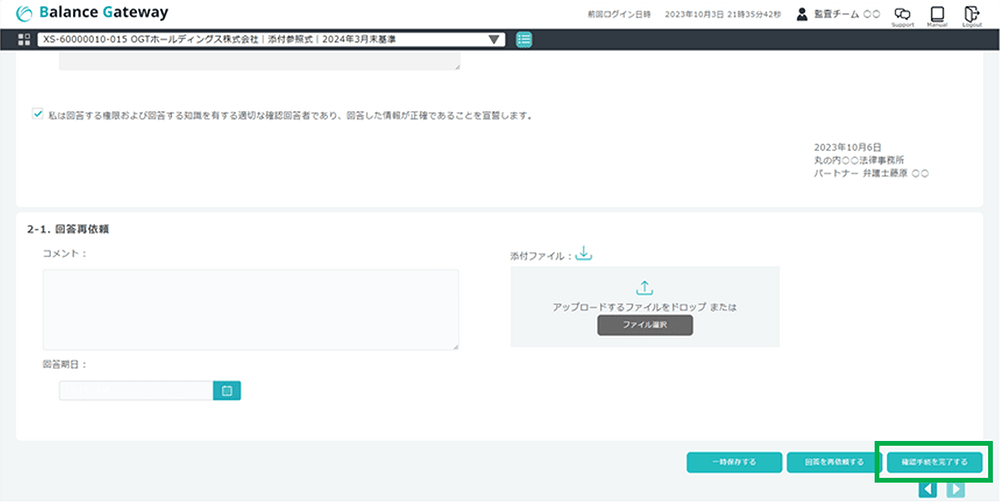Click the 回答期日 date input field

[136, 390]
